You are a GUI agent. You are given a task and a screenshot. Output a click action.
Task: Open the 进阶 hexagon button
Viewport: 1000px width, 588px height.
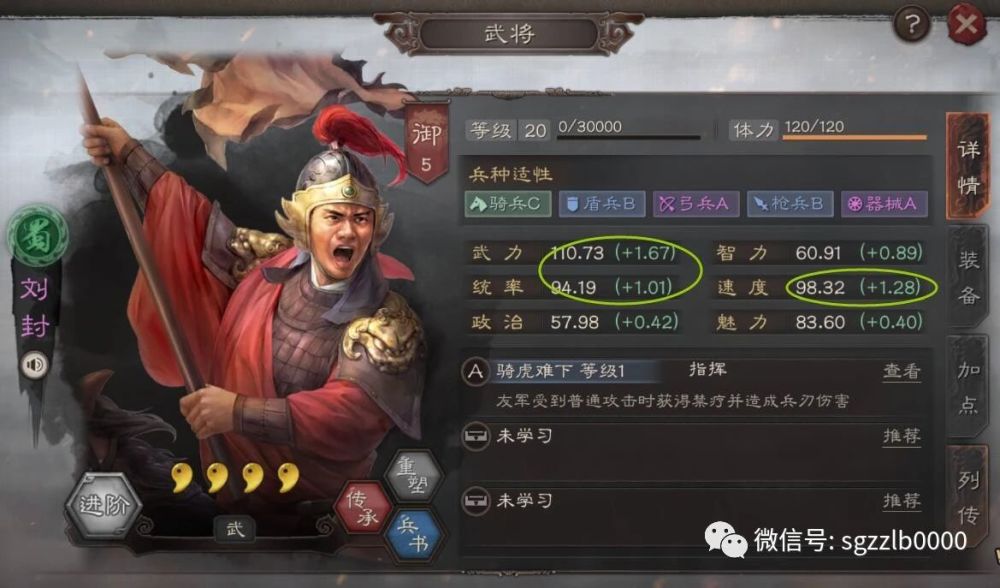103,506
